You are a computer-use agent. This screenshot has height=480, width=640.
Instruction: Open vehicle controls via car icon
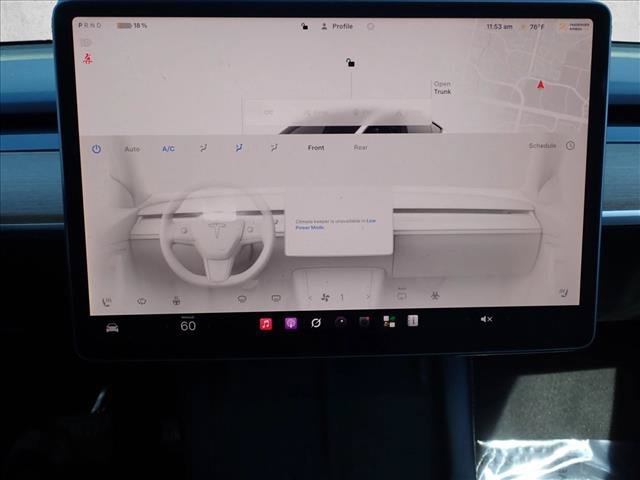pos(112,328)
